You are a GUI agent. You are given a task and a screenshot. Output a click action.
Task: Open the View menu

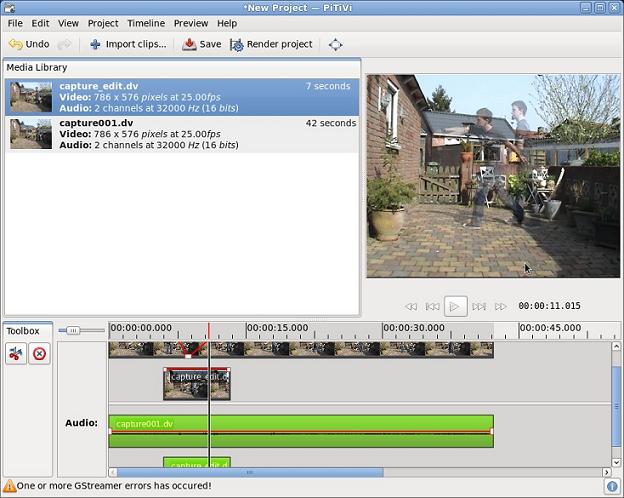pyautogui.click(x=68, y=23)
